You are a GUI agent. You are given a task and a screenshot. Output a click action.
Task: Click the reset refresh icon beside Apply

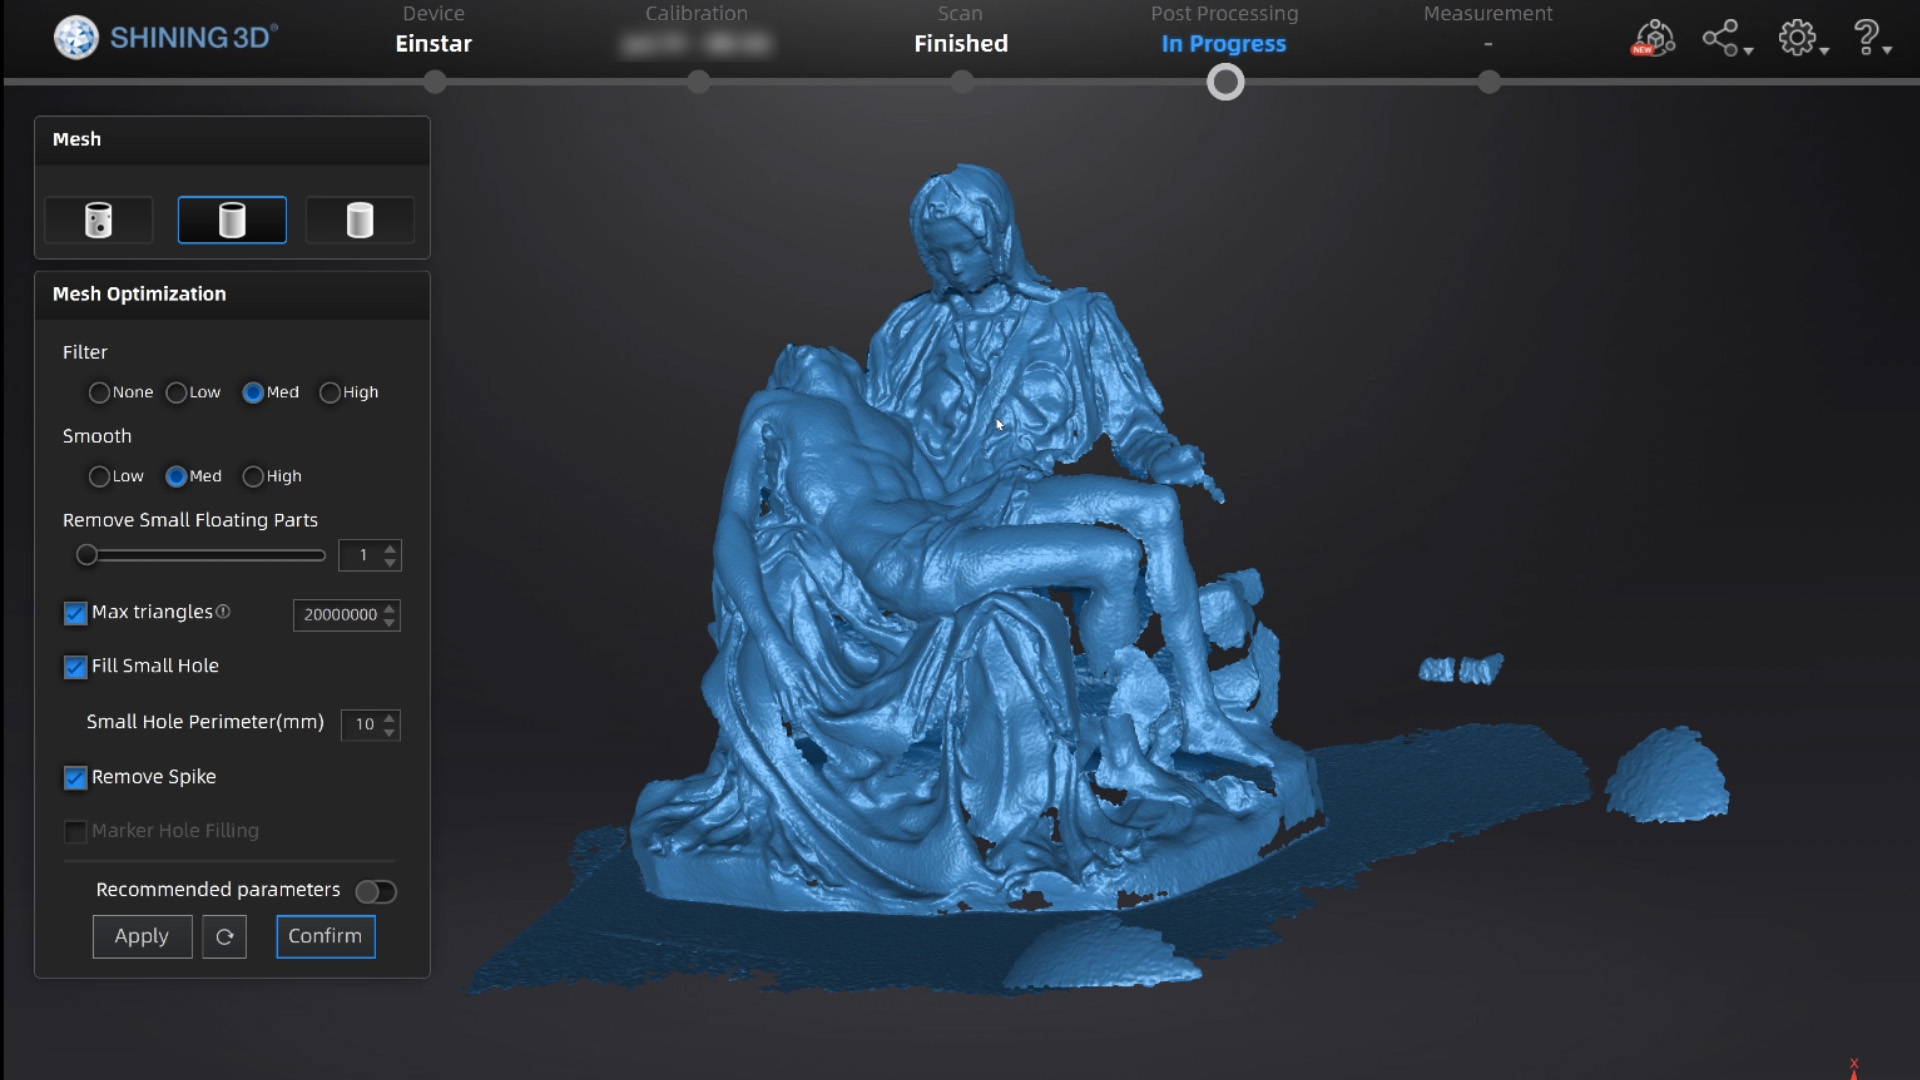[224, 937]
